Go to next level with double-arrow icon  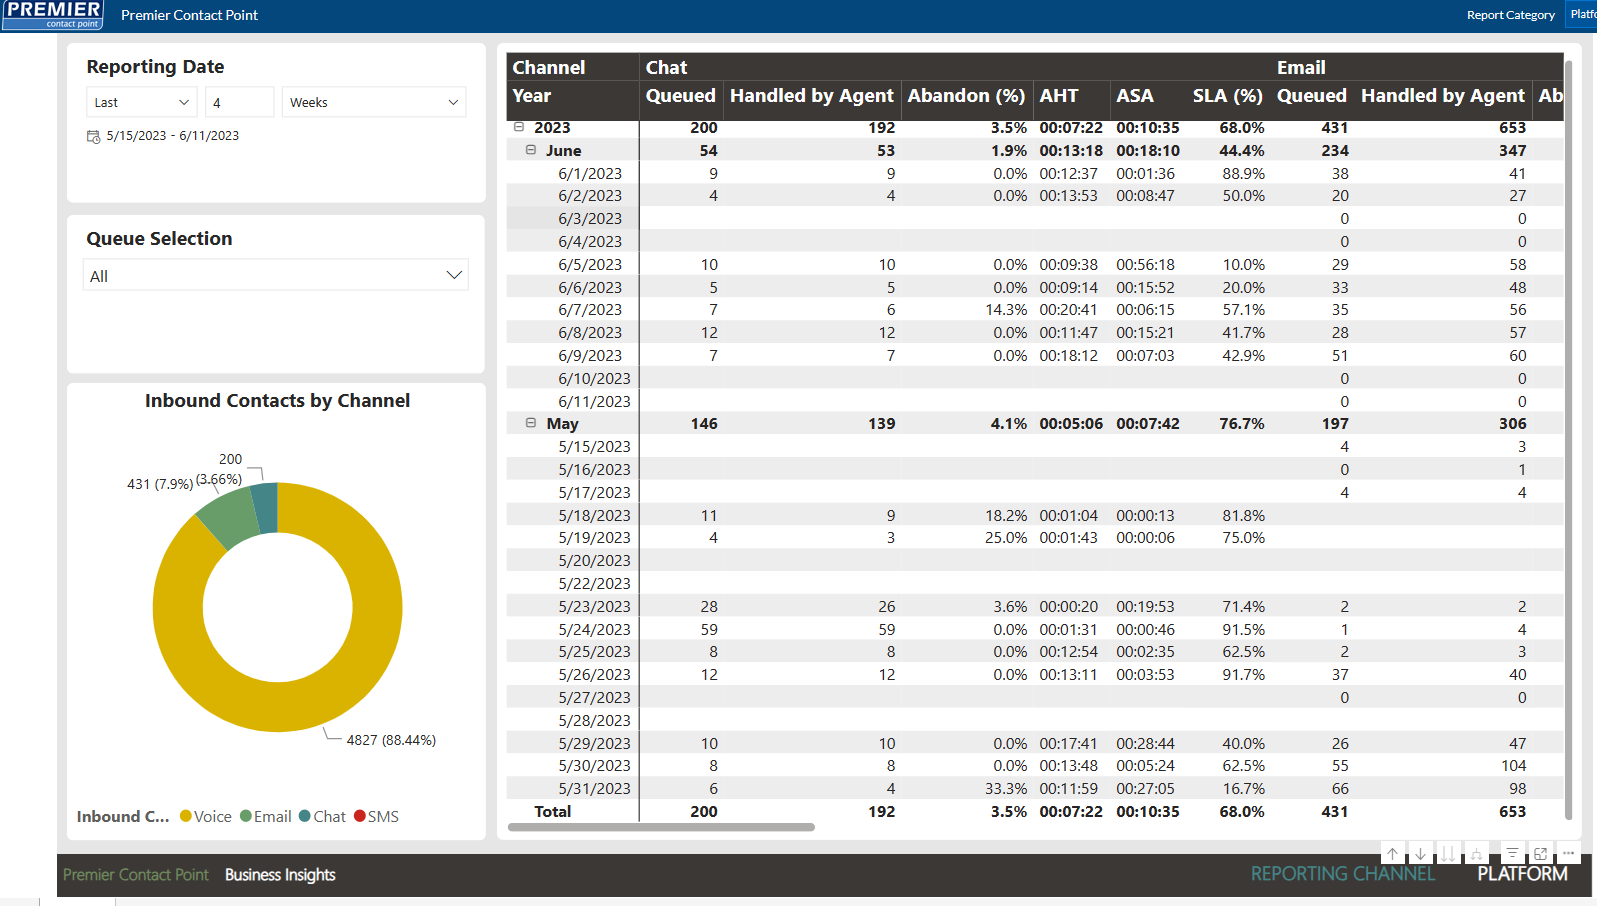tap(1448, 854)
